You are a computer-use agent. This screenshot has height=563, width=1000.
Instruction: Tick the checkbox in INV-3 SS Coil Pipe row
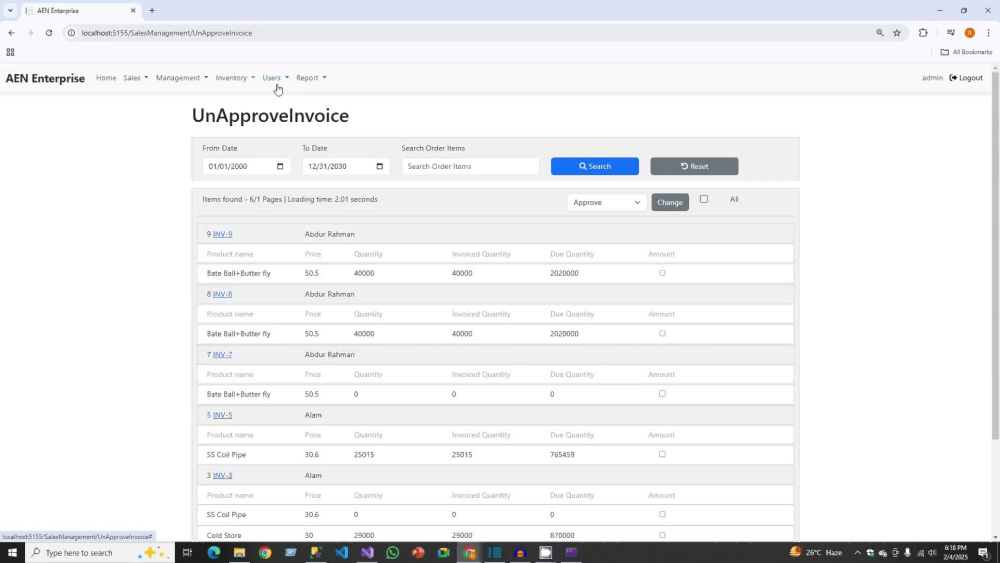[662, 514]
